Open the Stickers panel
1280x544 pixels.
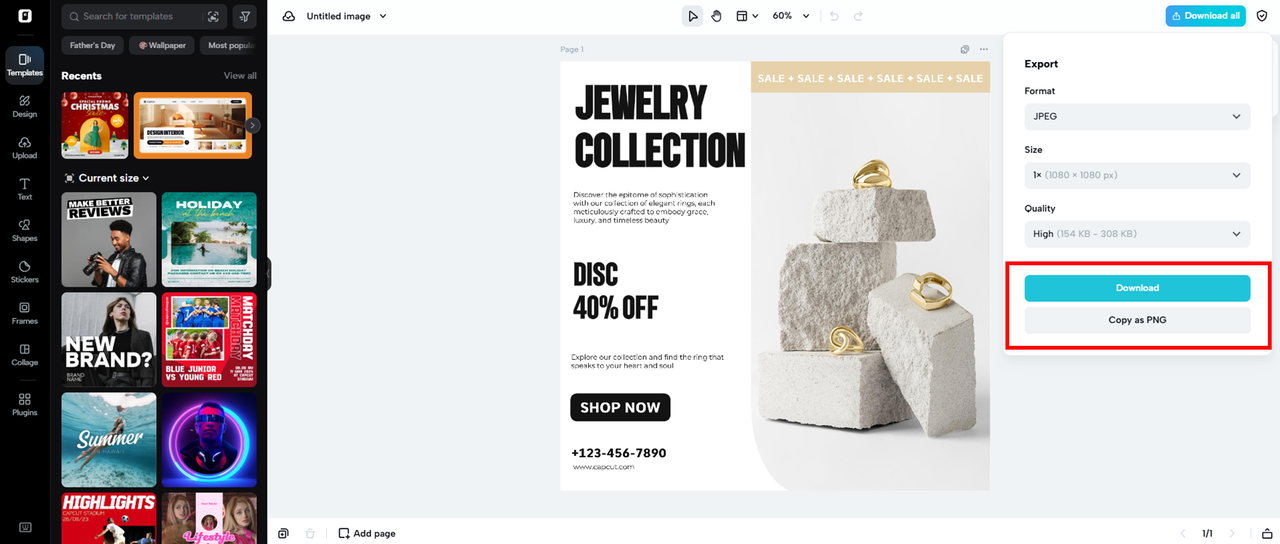point(25,271)
